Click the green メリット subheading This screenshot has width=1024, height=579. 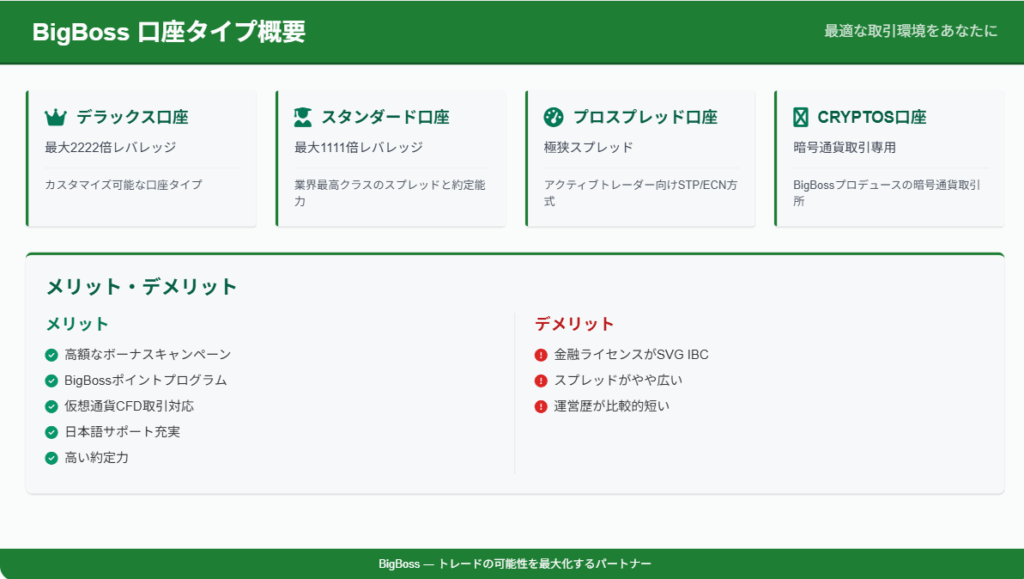[x=77, y=324]
